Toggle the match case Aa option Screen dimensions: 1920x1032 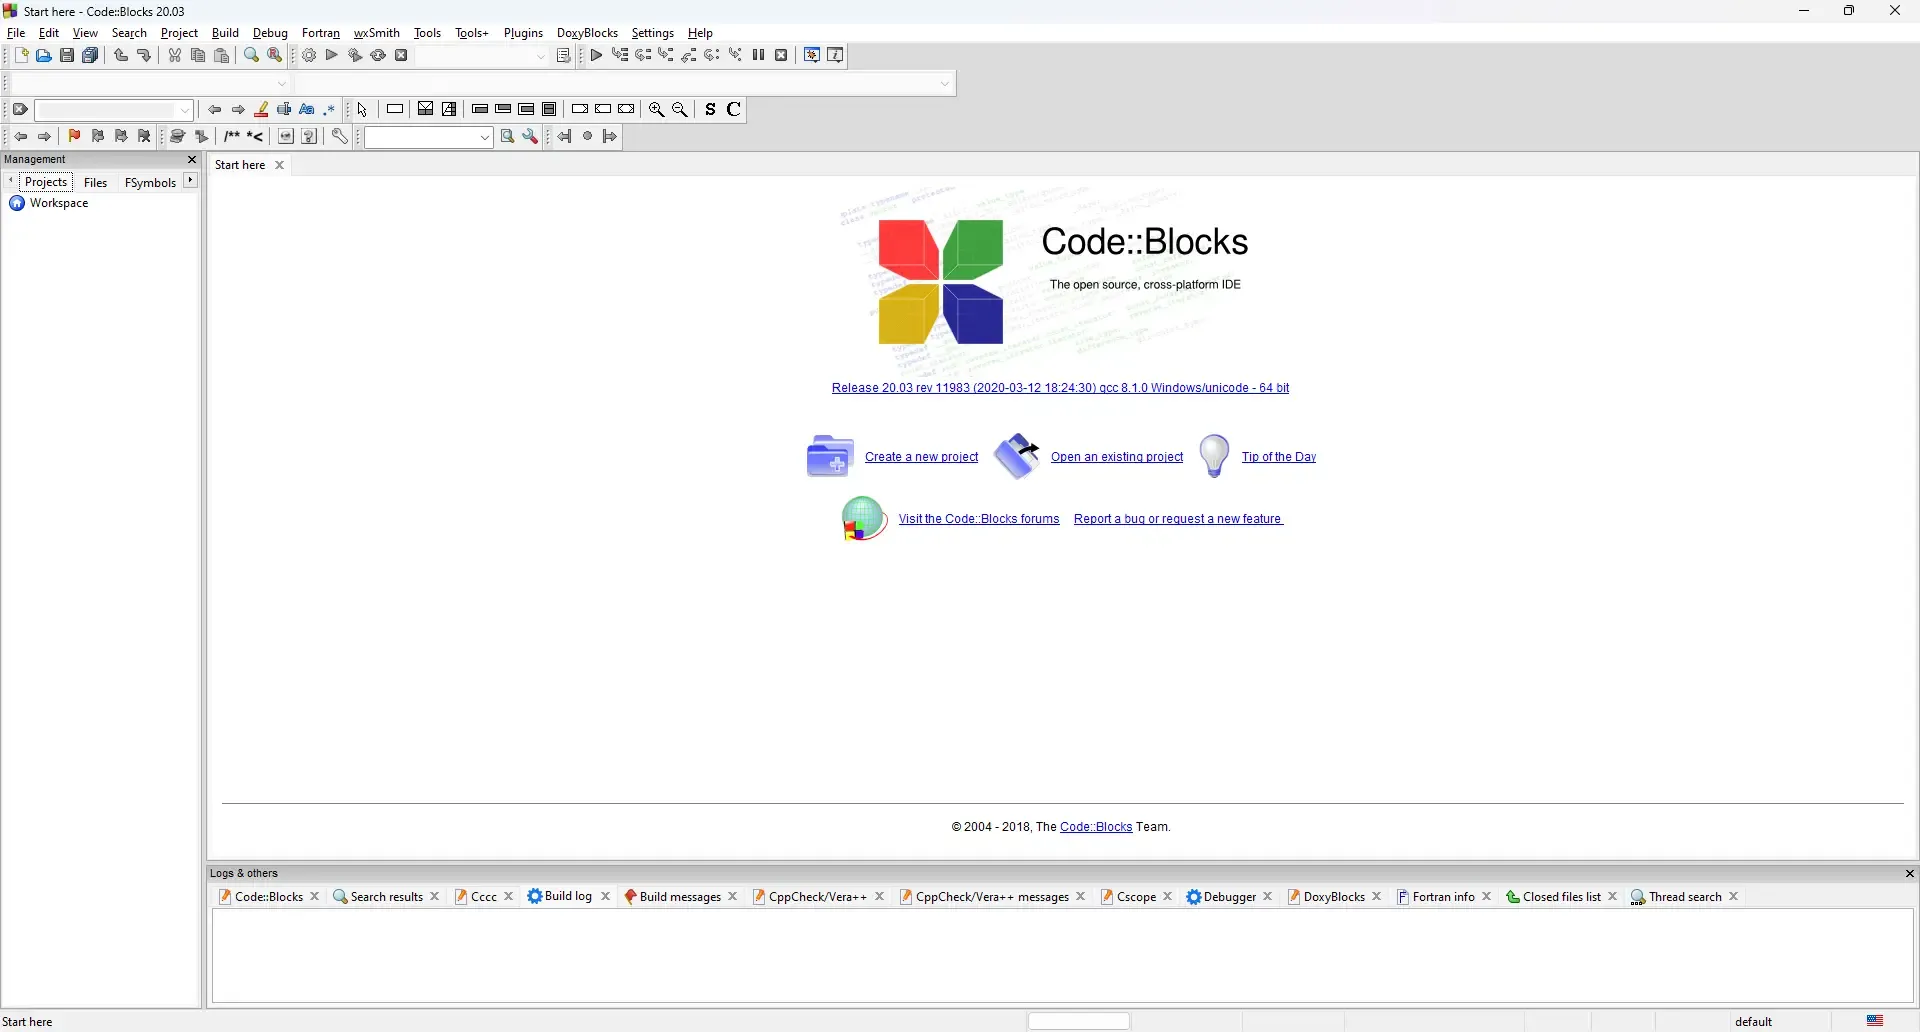pyautogui.click(x=308, y=110)
